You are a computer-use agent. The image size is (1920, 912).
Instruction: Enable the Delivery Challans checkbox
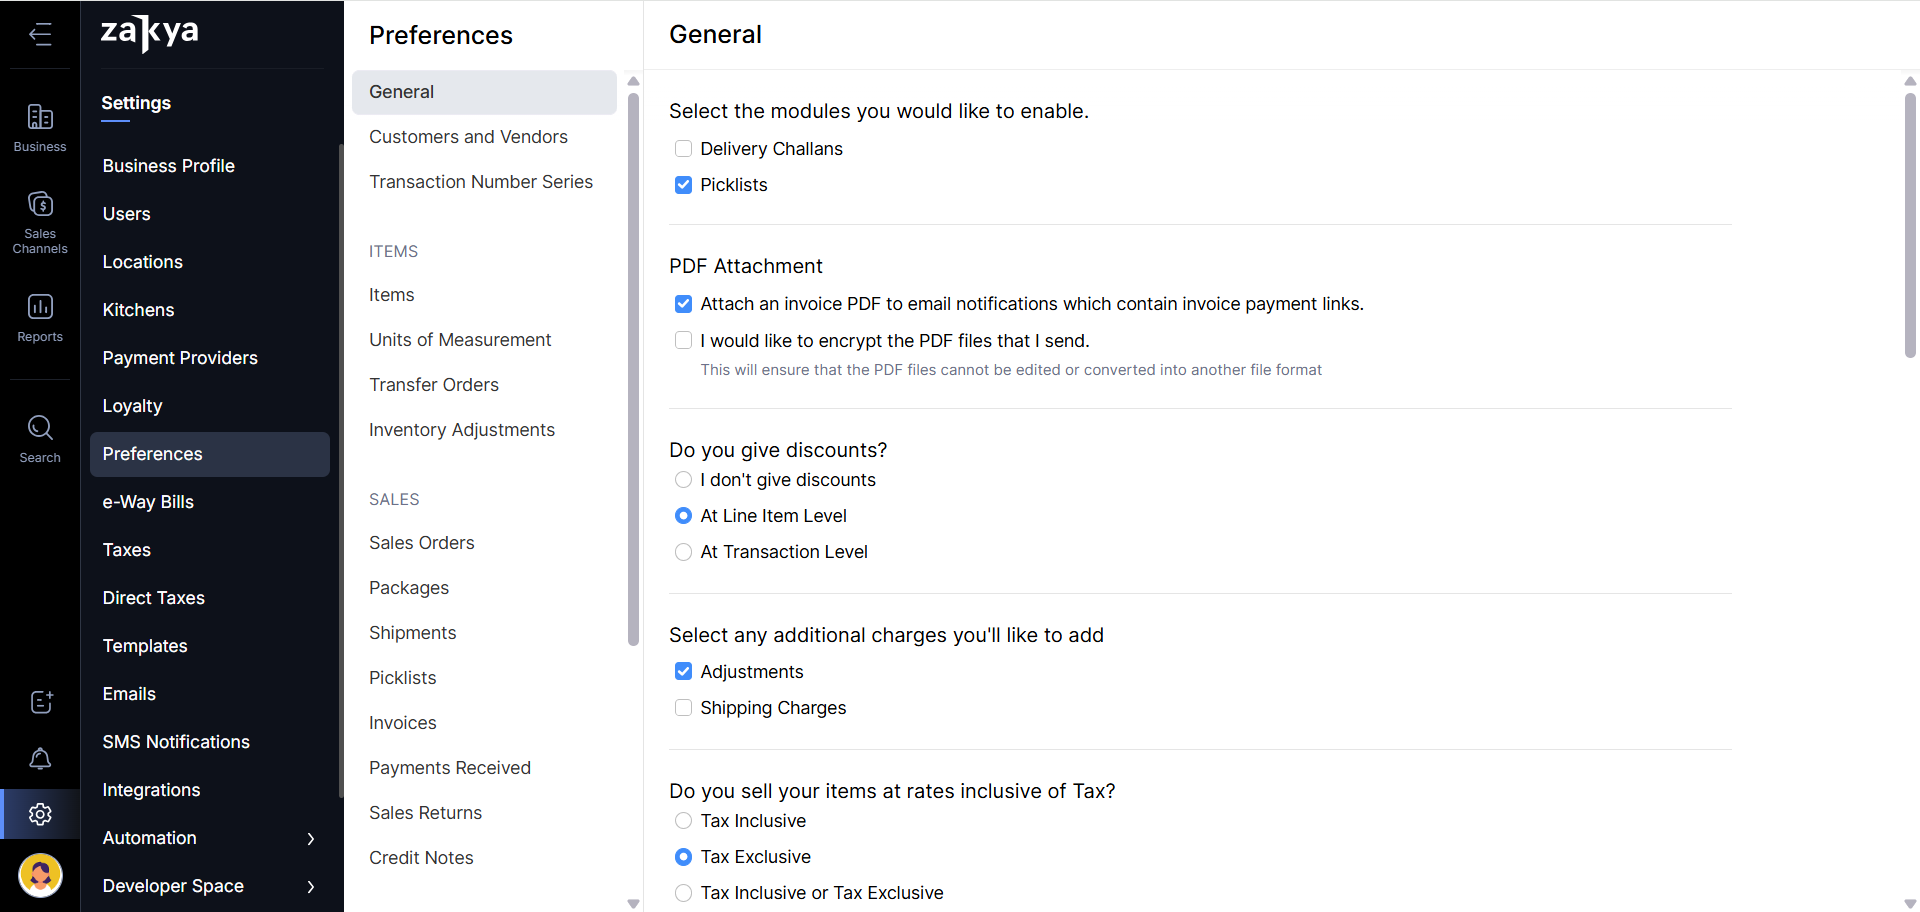684,149
